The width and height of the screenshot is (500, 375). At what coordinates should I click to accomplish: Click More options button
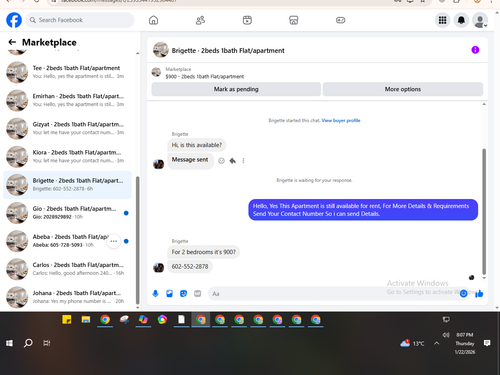tap(403, 89)
